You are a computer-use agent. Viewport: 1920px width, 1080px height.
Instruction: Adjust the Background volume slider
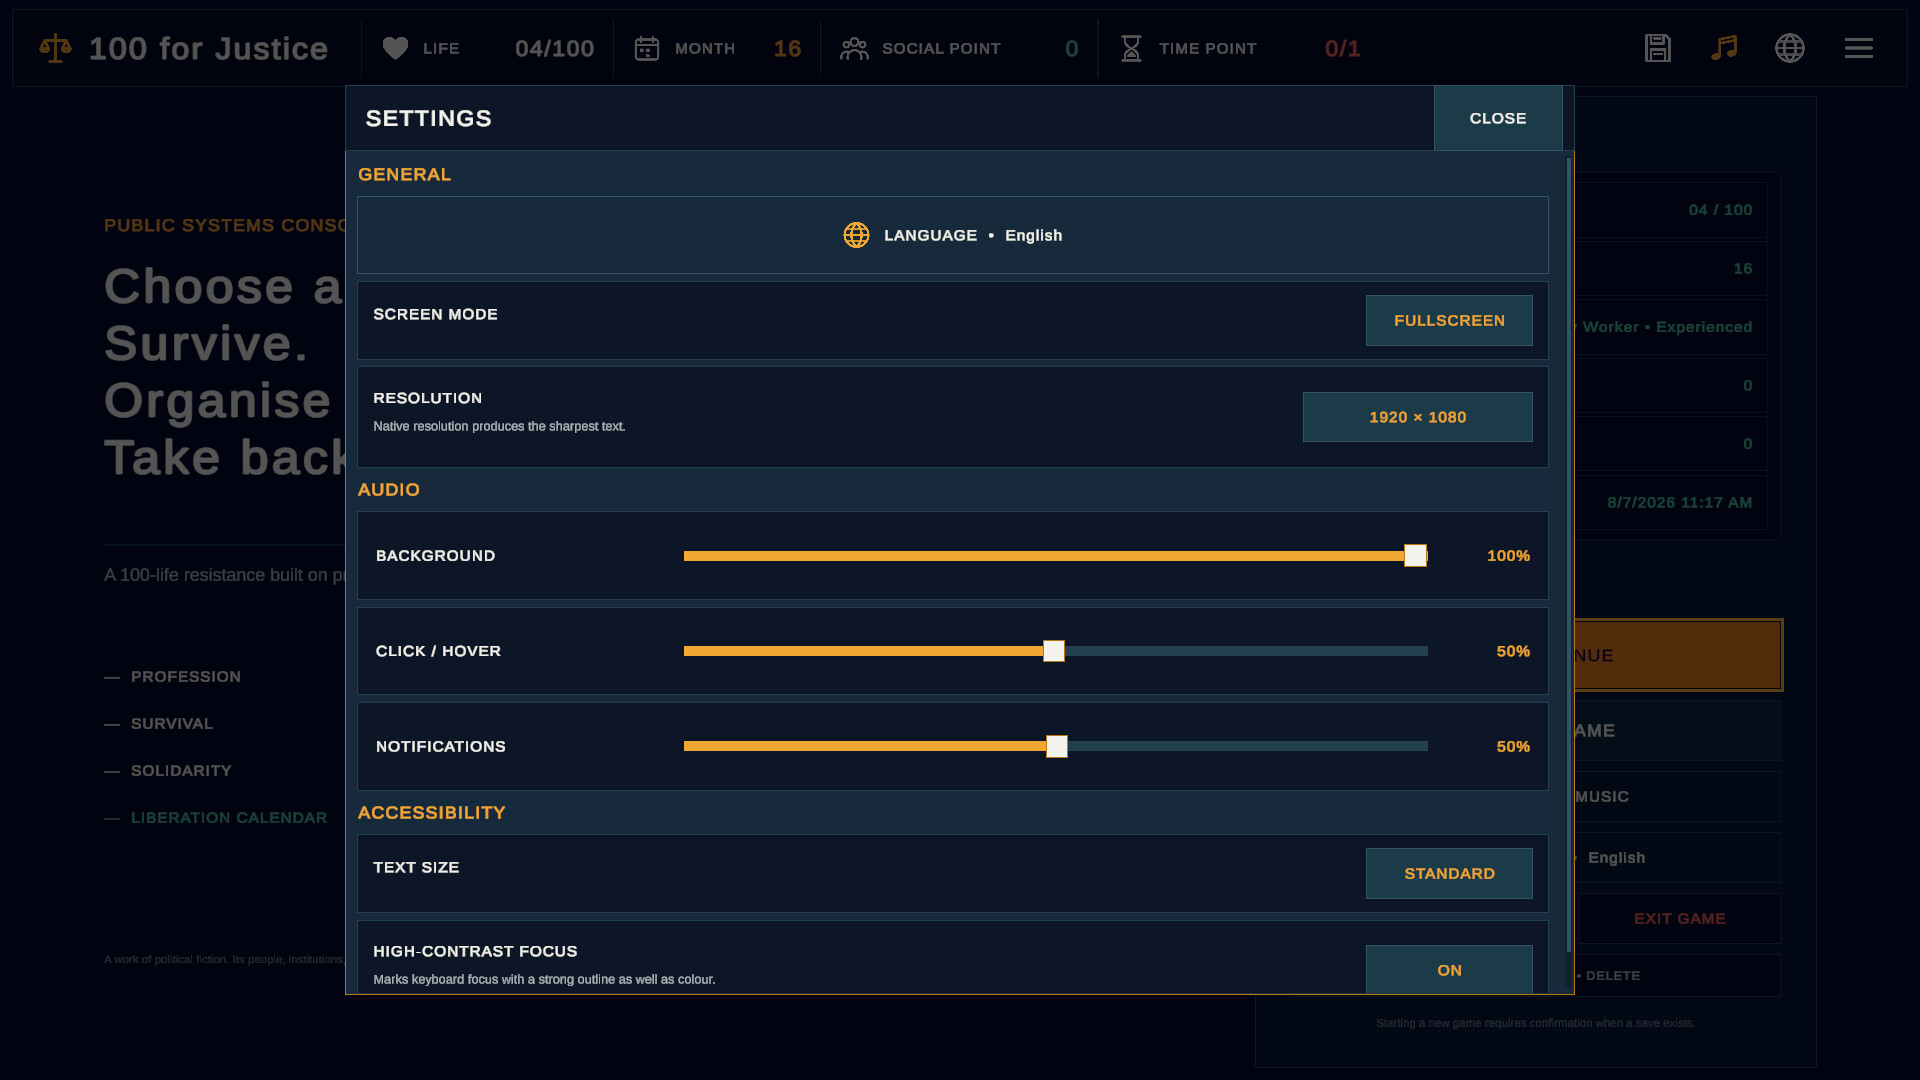click(1056, 556)
